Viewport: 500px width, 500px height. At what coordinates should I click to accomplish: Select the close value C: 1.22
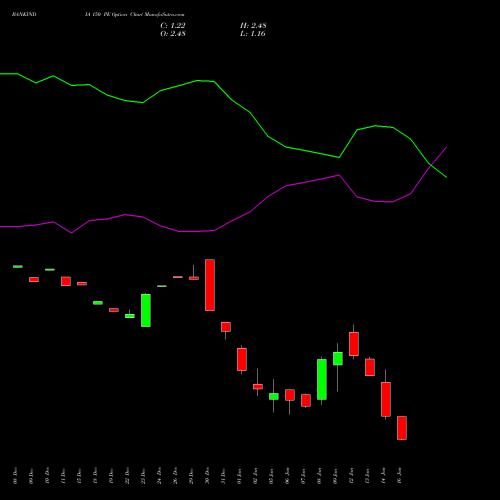point(173,26)
